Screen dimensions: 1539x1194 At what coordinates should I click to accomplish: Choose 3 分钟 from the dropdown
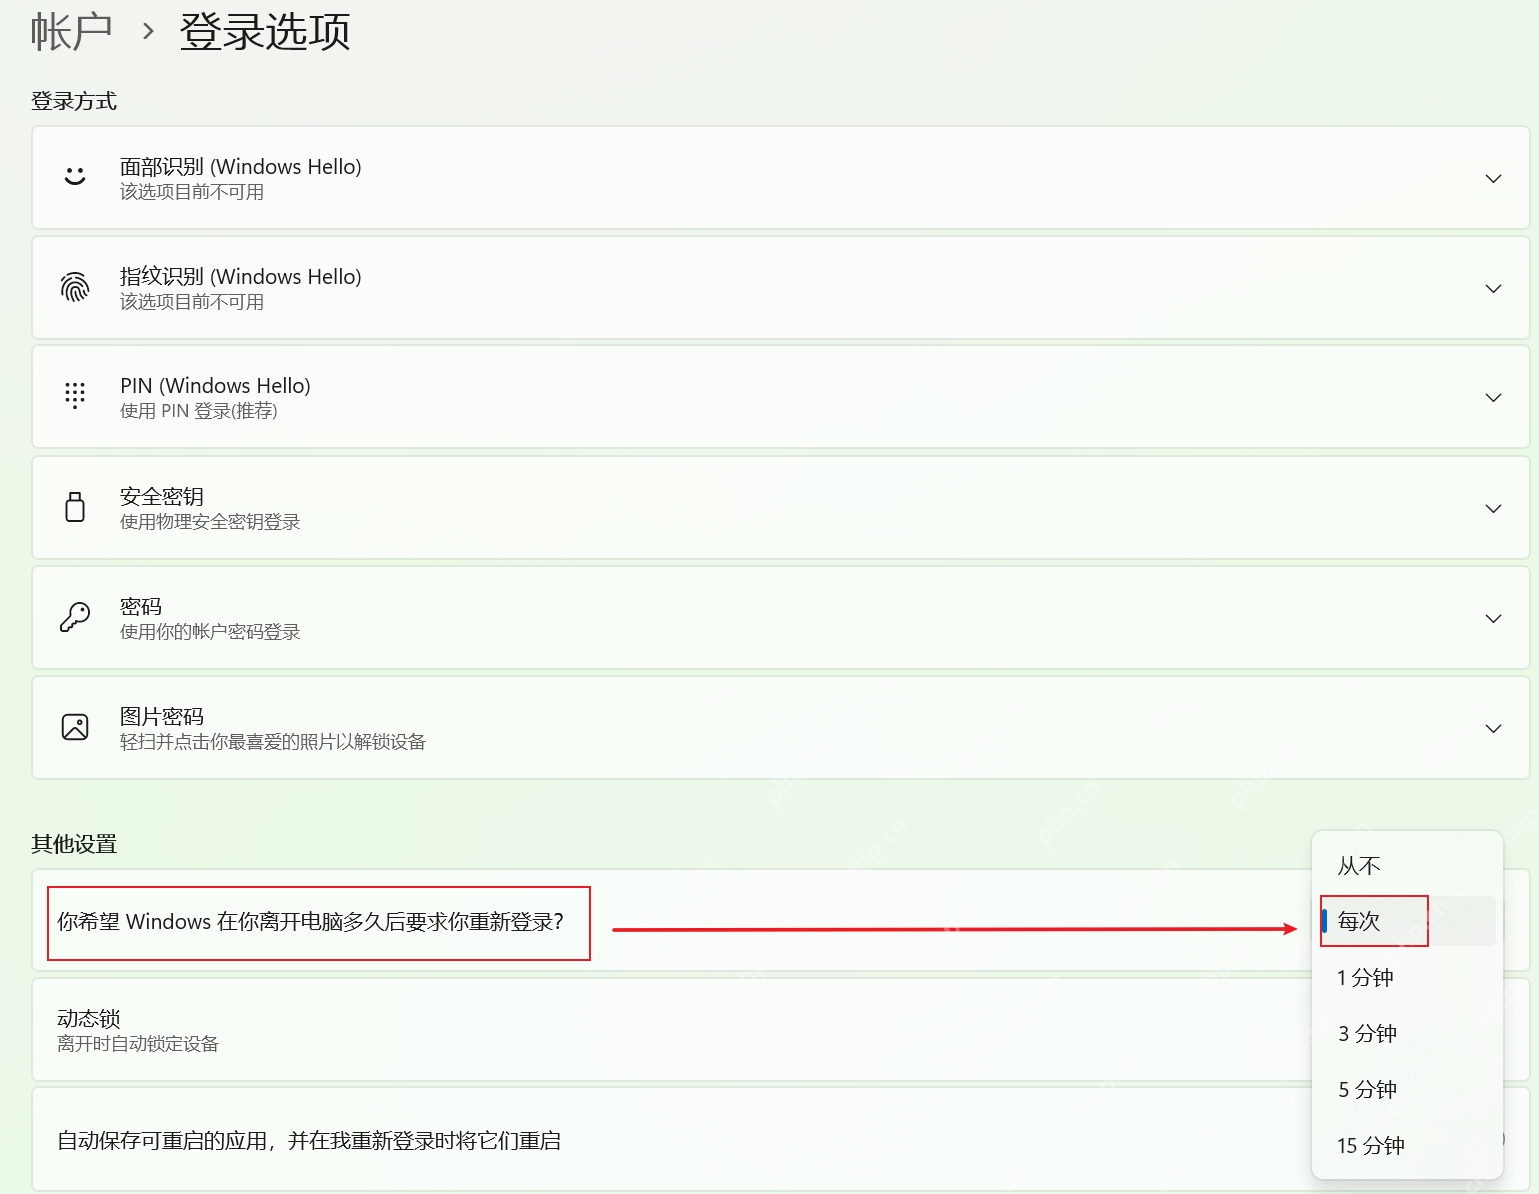pyautogui.click(x=1407, y=1034)
